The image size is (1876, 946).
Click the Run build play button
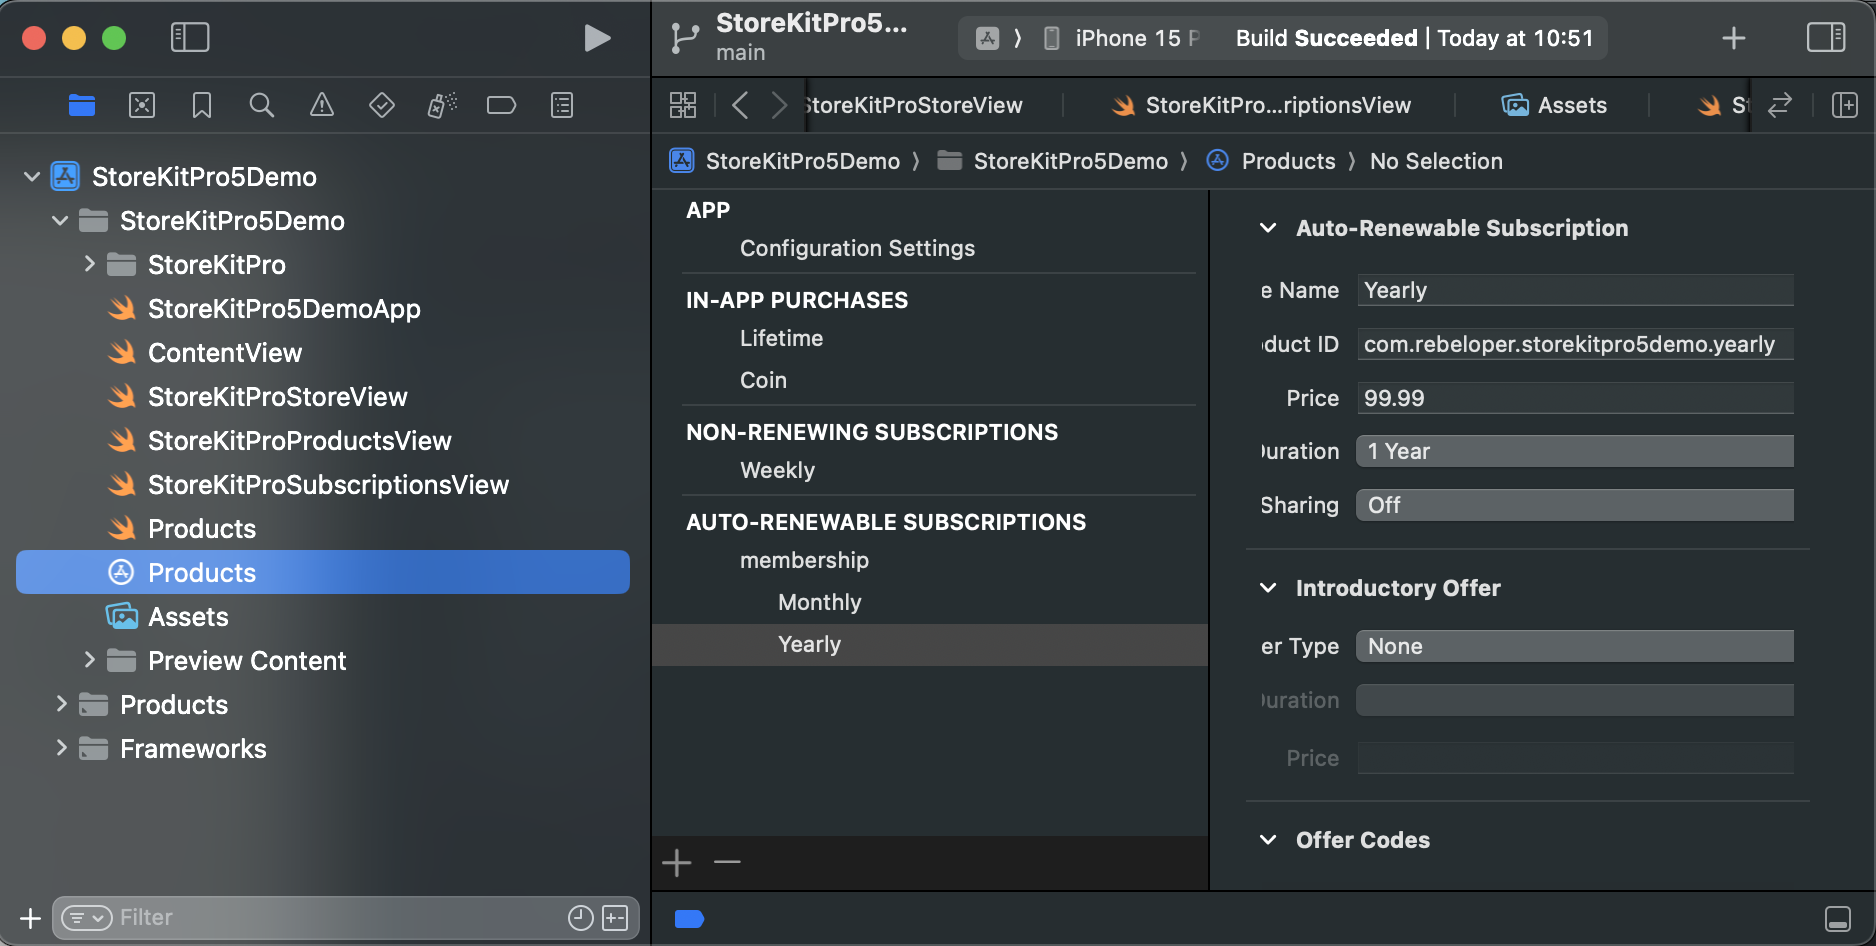point(597,38)
